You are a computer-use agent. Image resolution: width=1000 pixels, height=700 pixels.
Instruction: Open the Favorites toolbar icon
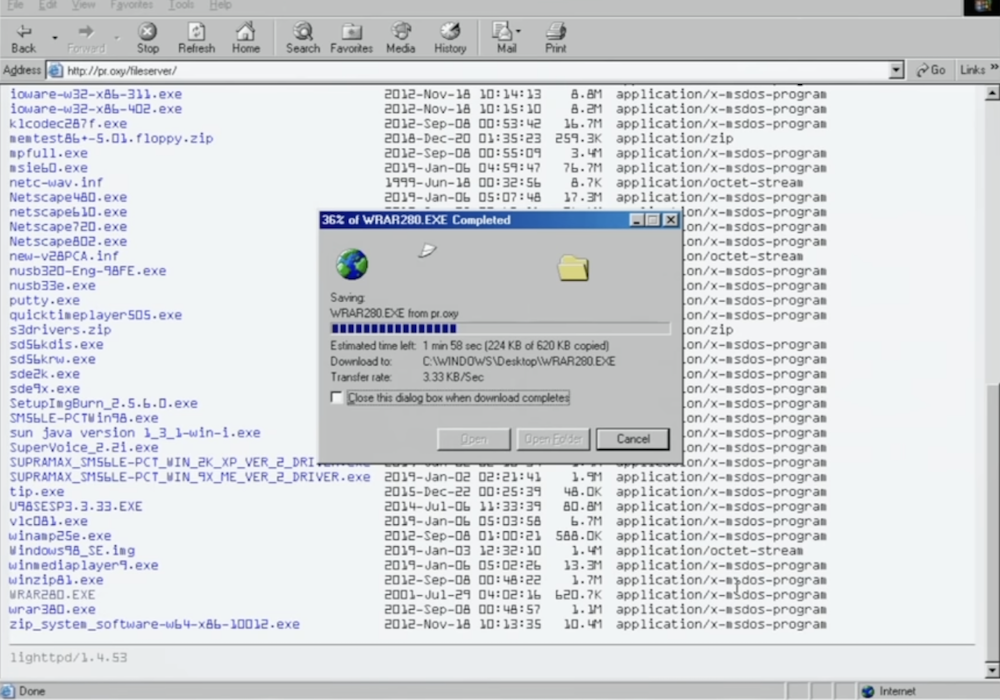tap(351, 31)
